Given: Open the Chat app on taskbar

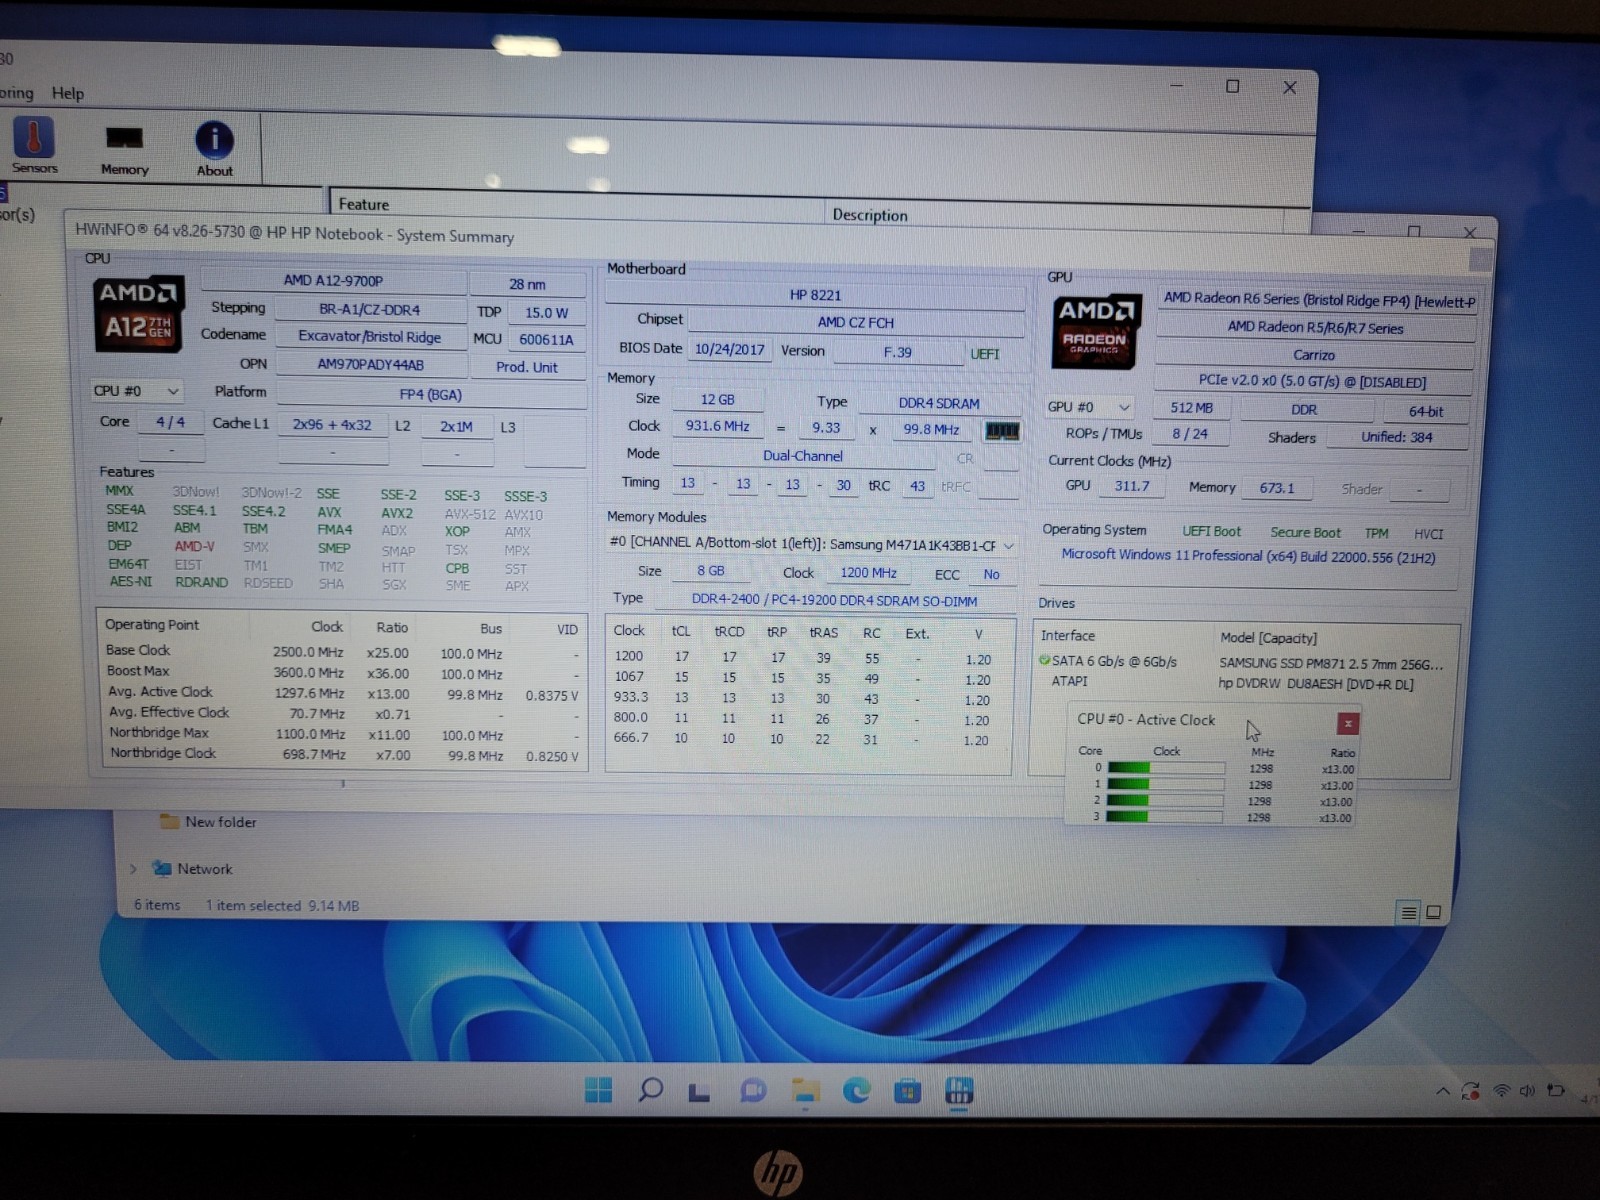Looking at the screenshot, I should (x=752, y=1091).
